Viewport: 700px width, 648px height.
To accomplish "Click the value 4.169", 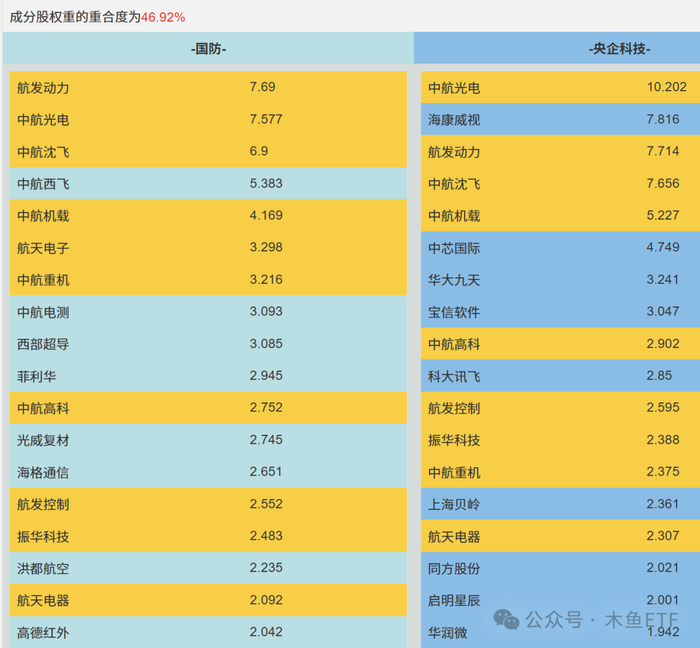I will [266, 215].
